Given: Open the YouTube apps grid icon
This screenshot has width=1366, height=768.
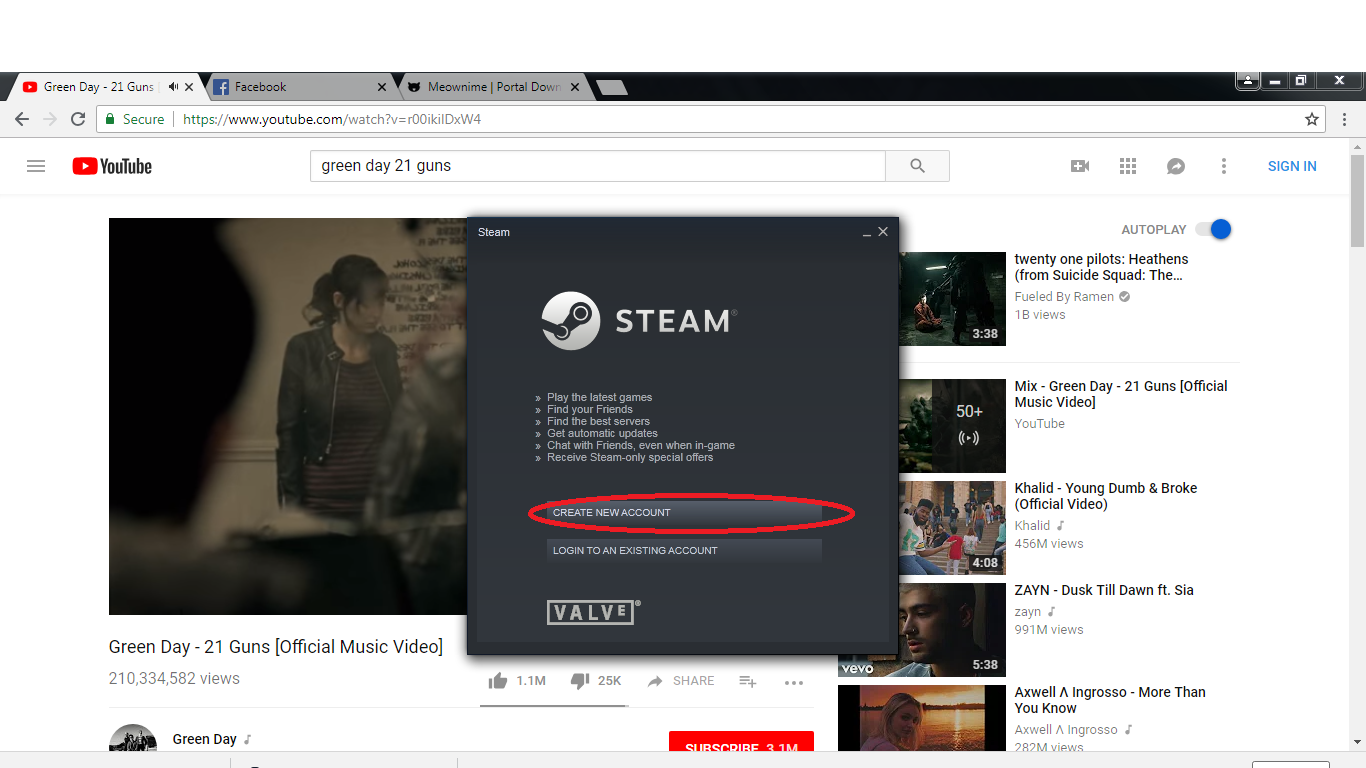Looking at the screenshot, I should tap(1127, 166).
